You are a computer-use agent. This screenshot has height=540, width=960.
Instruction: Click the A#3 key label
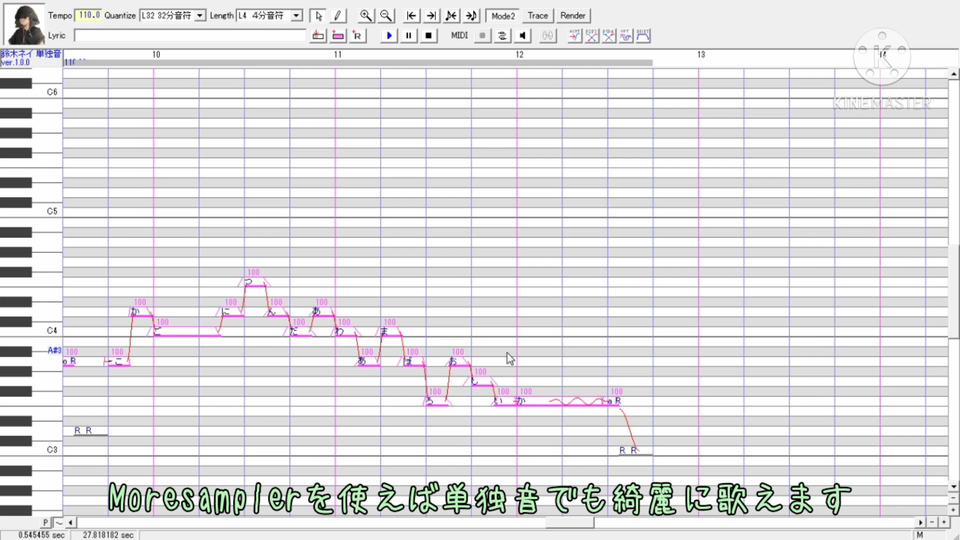pos(54,350)
